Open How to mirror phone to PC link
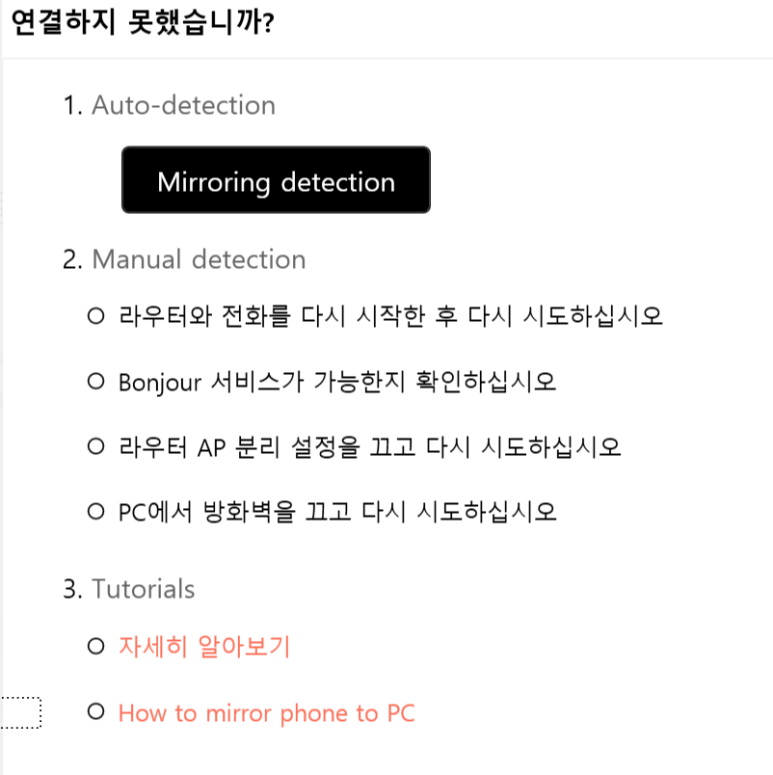Viewport: 773px width, 775px height. (266, 713)
